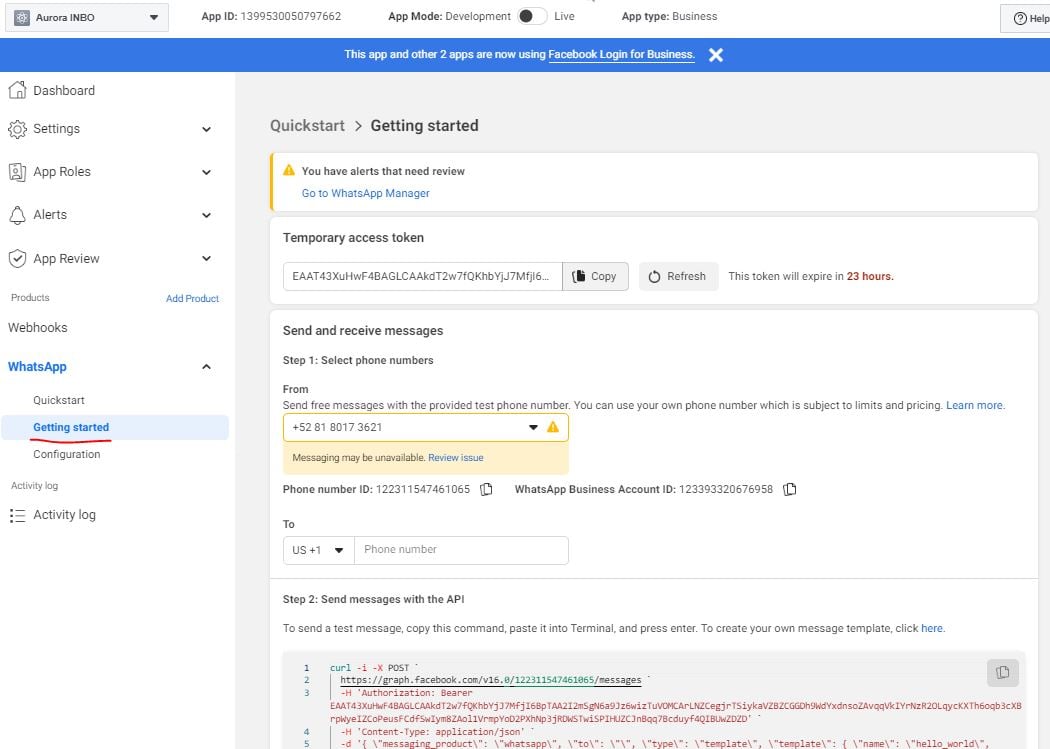Open the Aurora INBO app selector dropdown
The height and width of the screenshot is (749, 1050).
click(87, 17)
